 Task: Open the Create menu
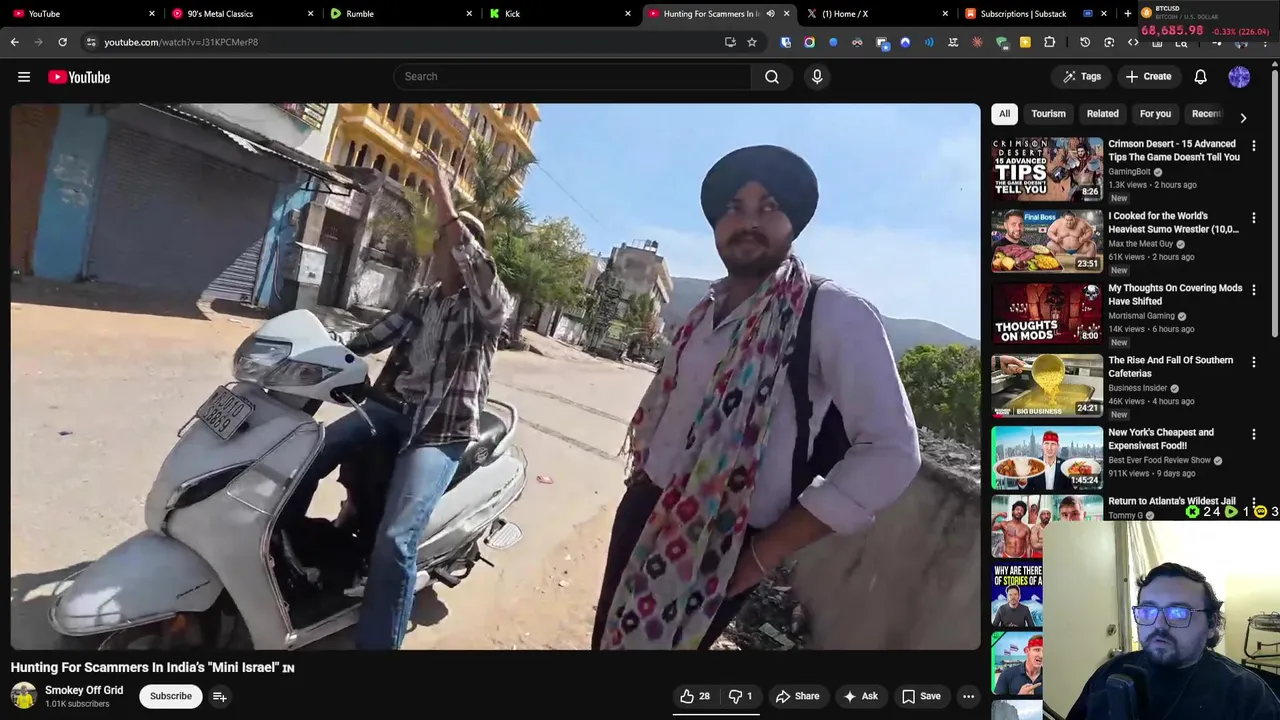1148,77
